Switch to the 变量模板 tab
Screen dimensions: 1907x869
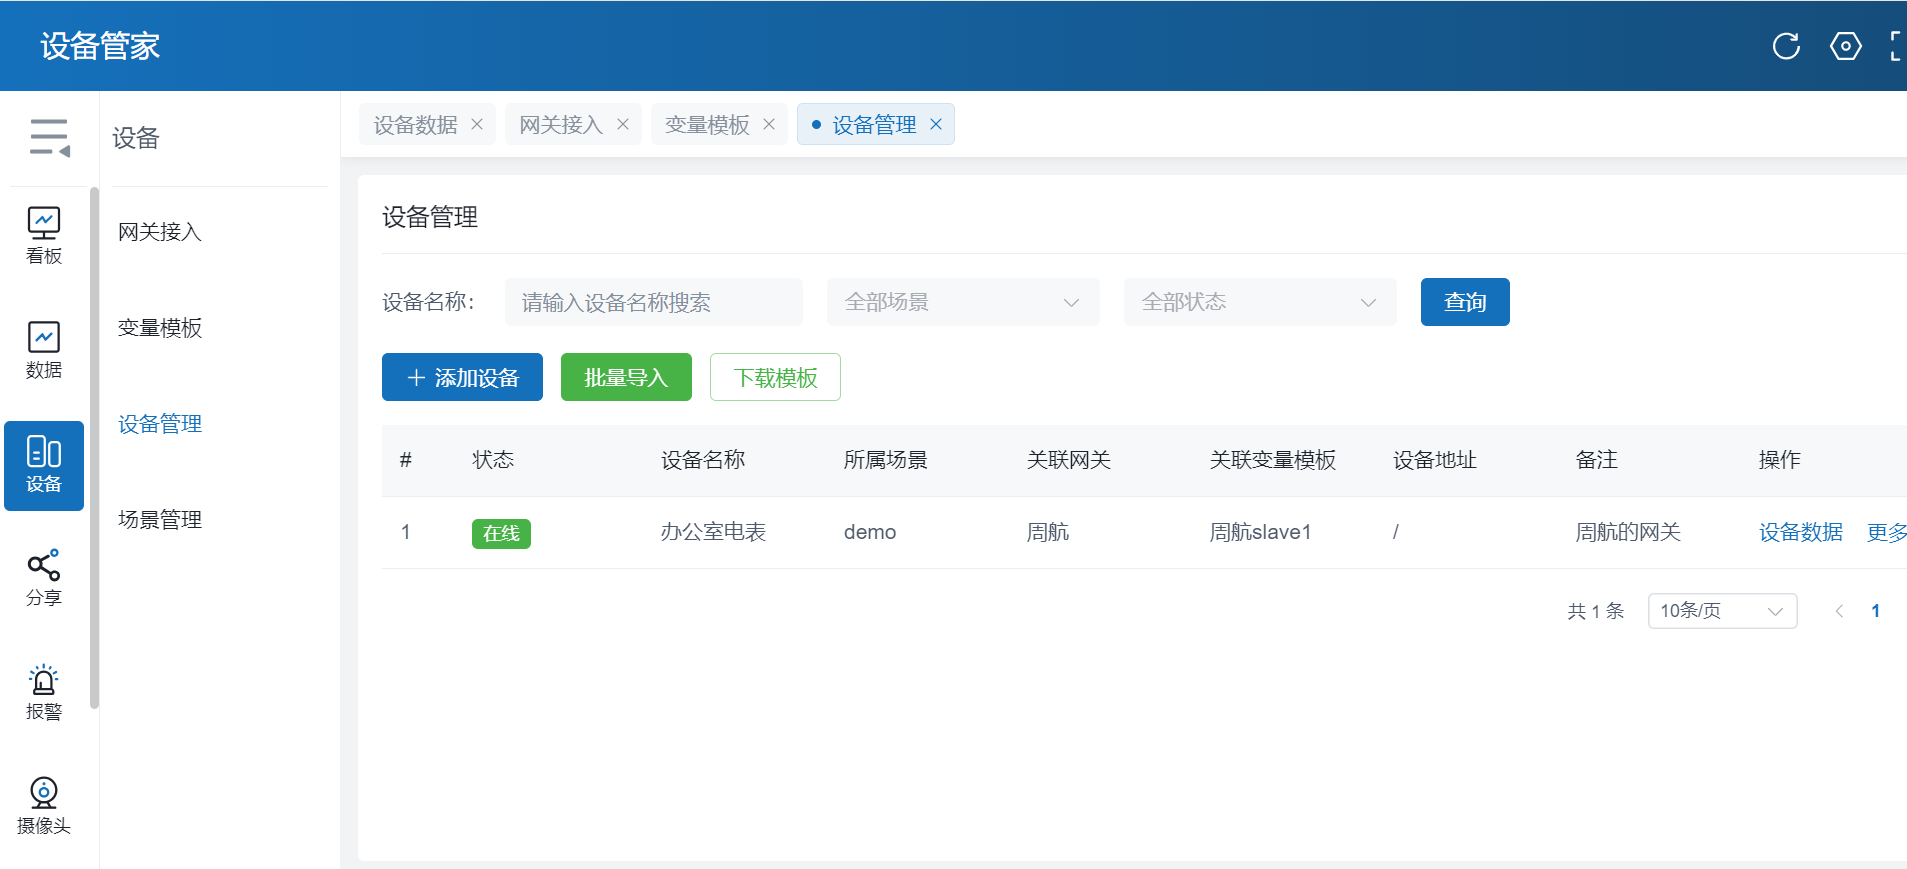pos(707,125)
